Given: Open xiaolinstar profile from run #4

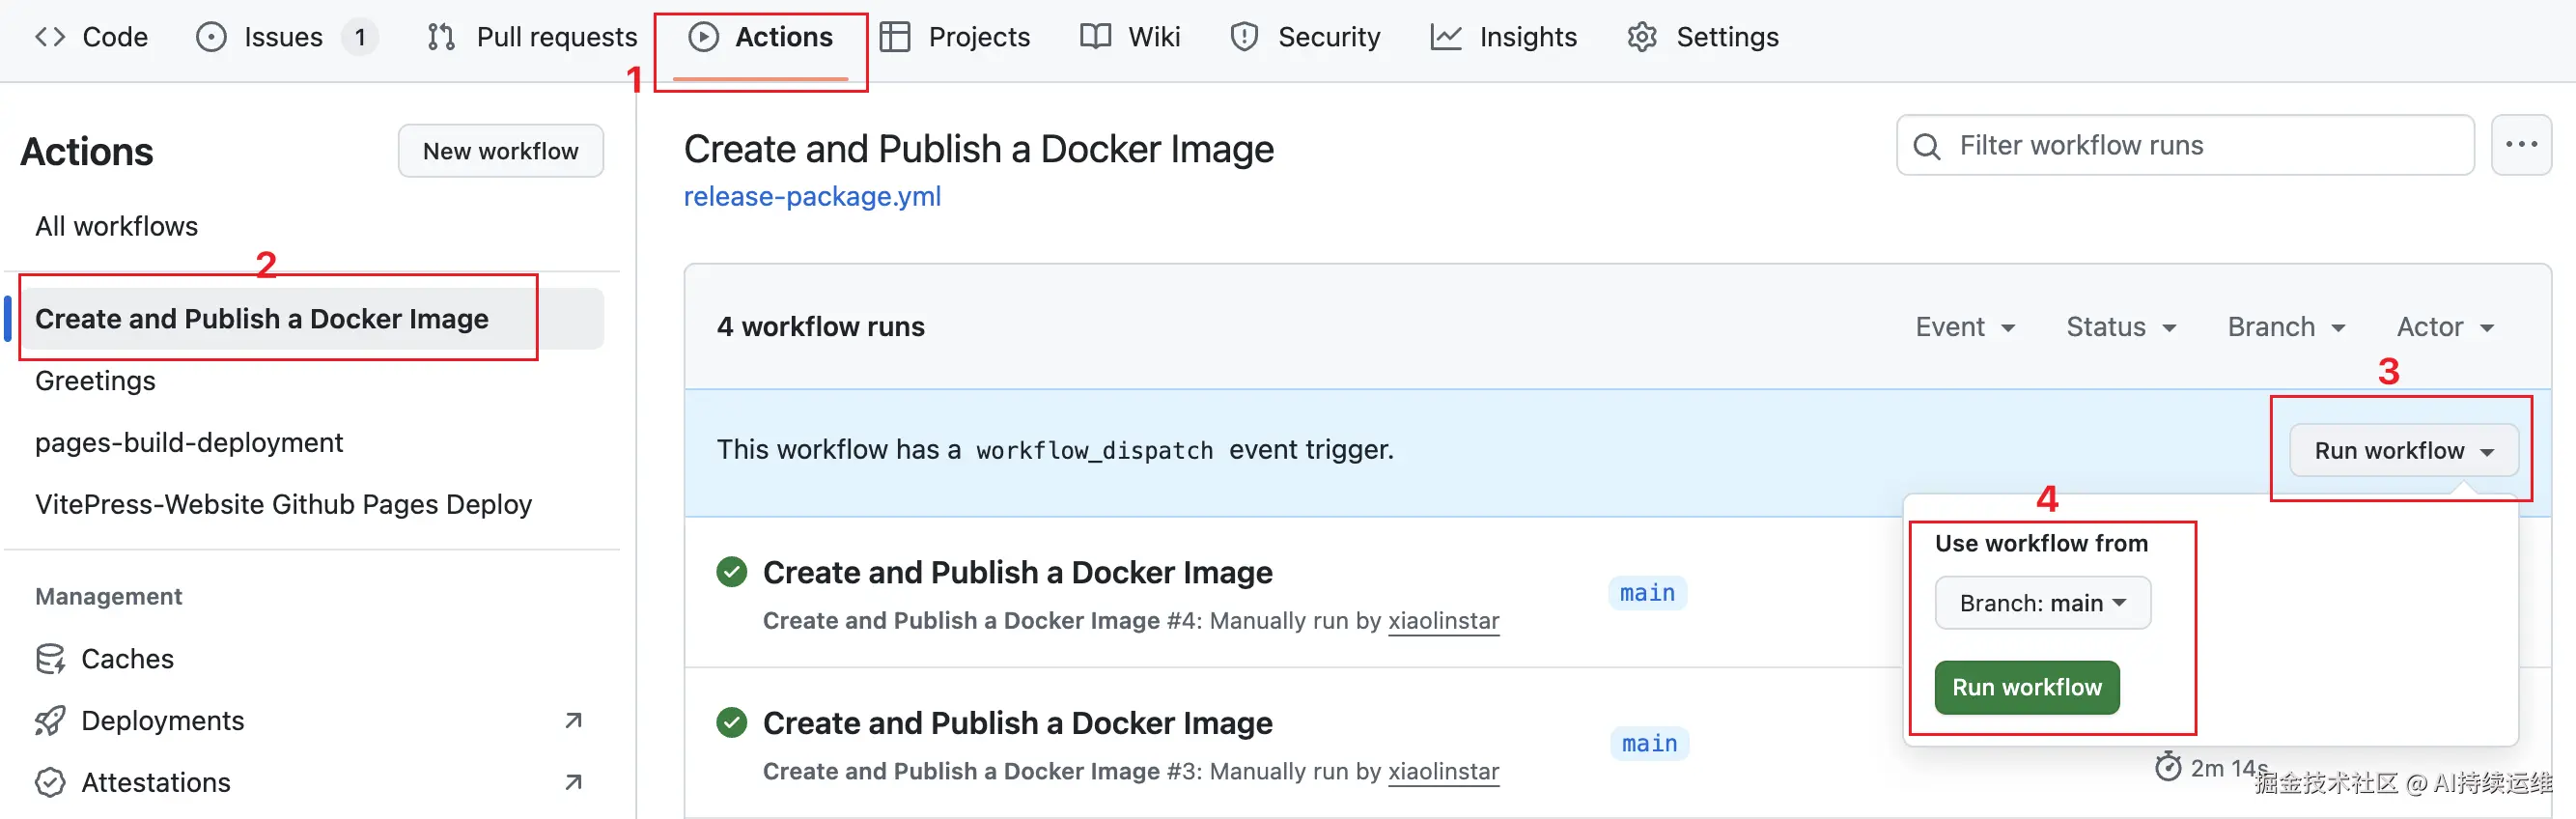Looking at the screenshot, I should click(1443, 621).
